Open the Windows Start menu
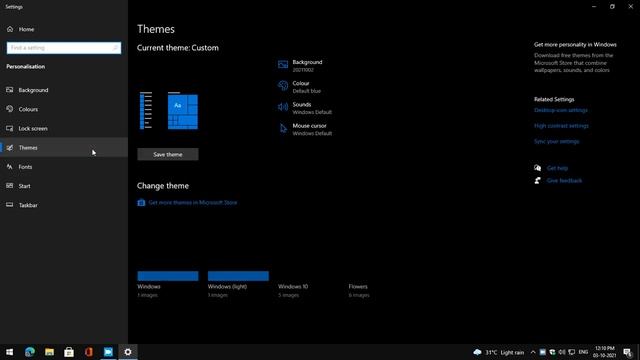This screenshot has width=640, height=360. click(10, 352)
